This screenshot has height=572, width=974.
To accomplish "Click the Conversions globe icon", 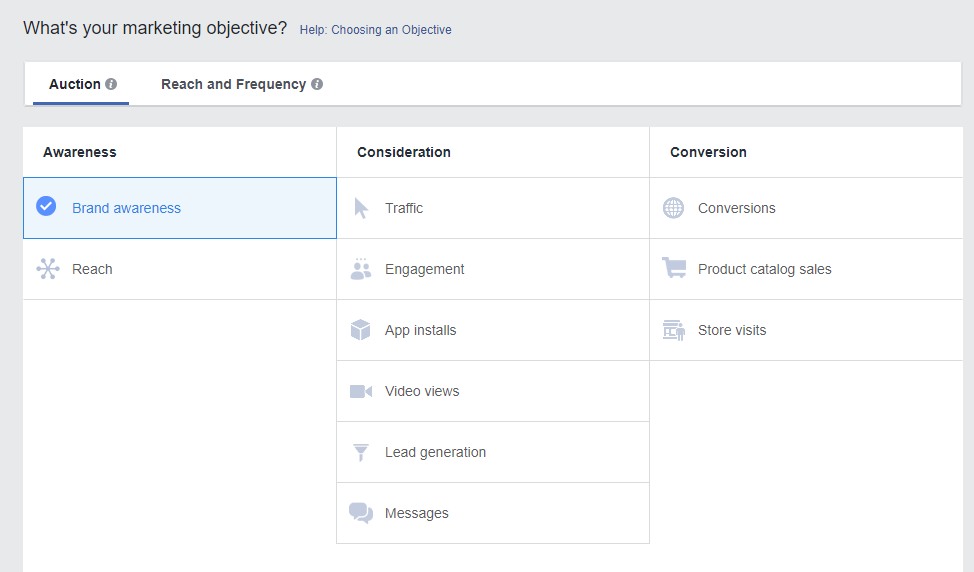I will click(x=674, y=208).
